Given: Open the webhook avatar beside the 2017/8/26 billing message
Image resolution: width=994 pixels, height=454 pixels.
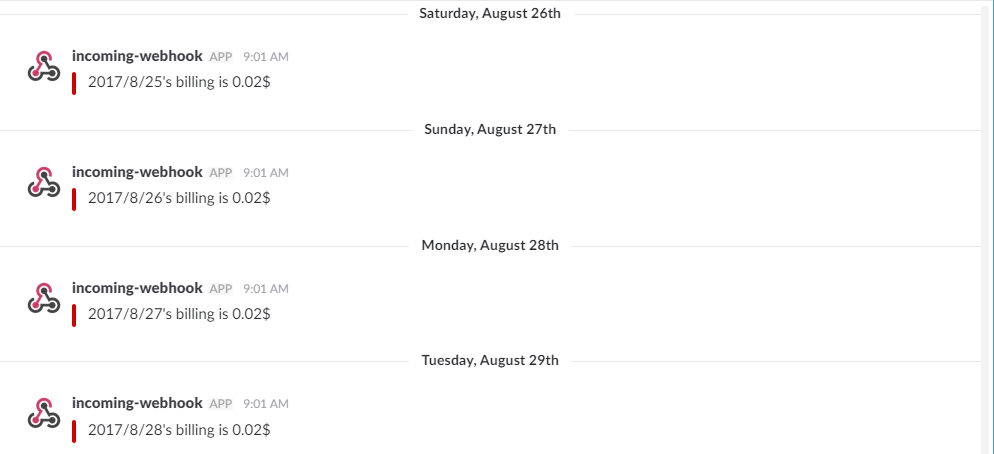Looking at the screenshot, I should click(x=43, y=183).
